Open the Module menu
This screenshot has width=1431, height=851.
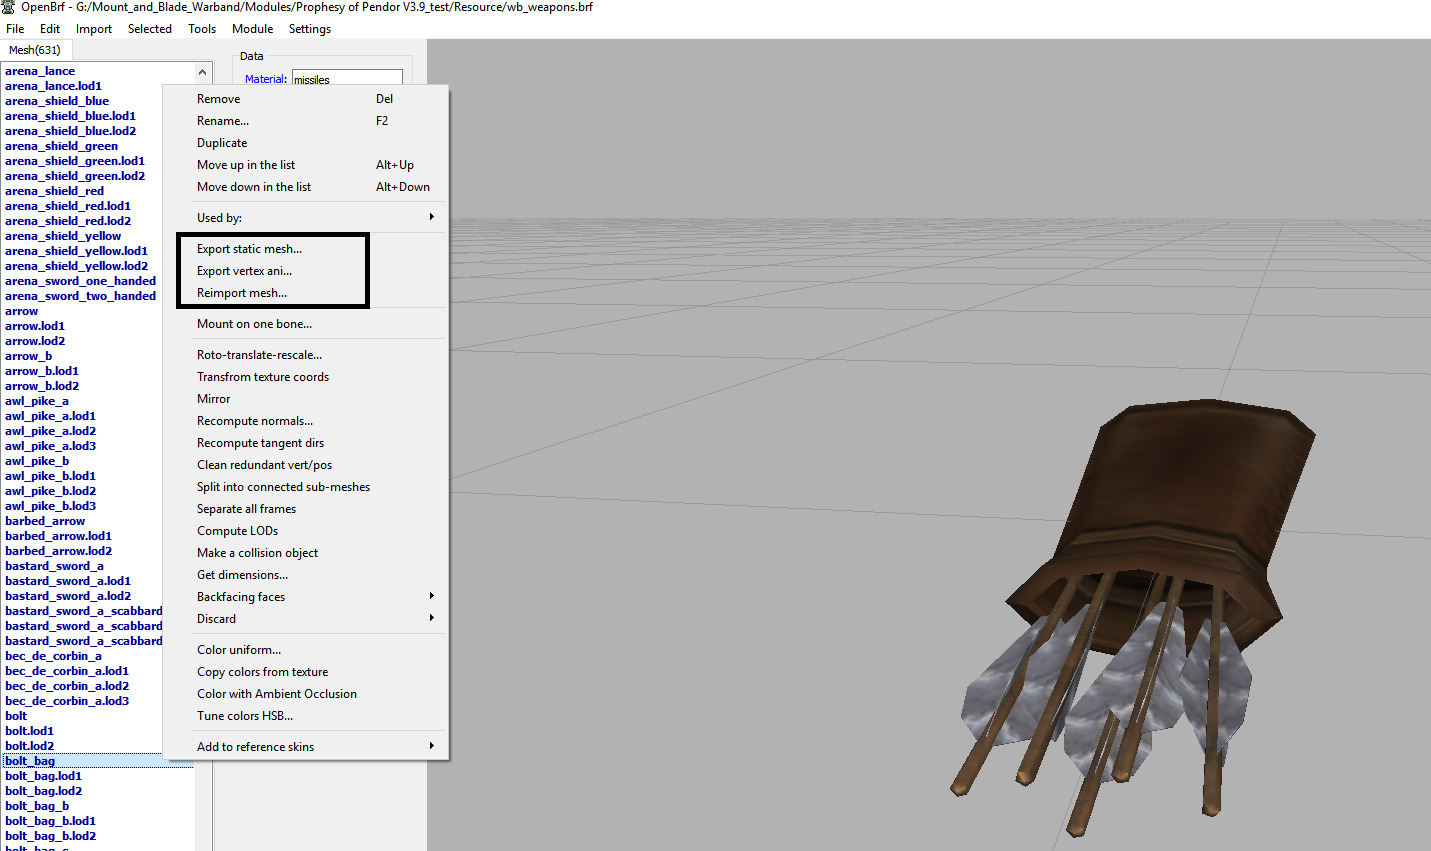253,29
